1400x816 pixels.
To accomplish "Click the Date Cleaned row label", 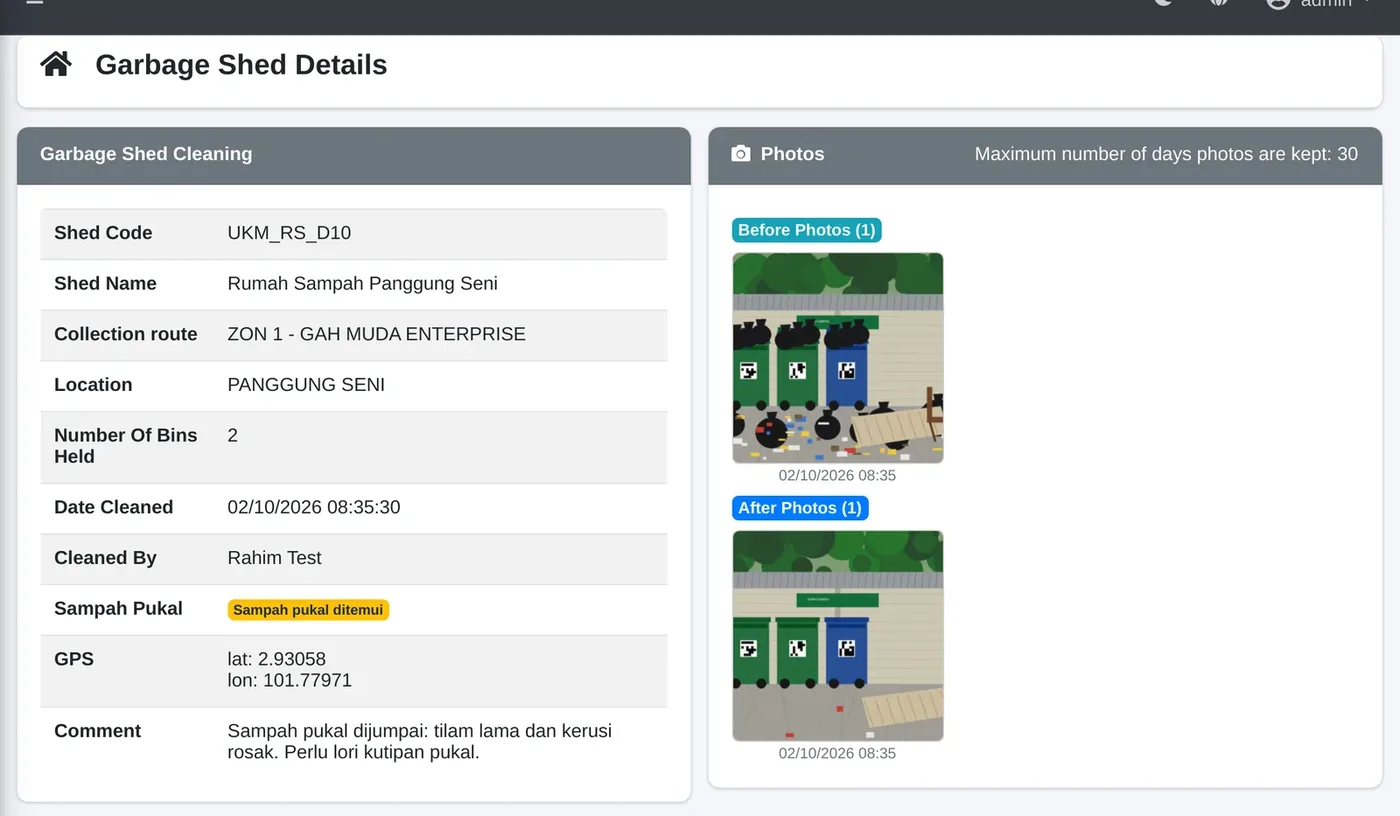I will point(114,508).
